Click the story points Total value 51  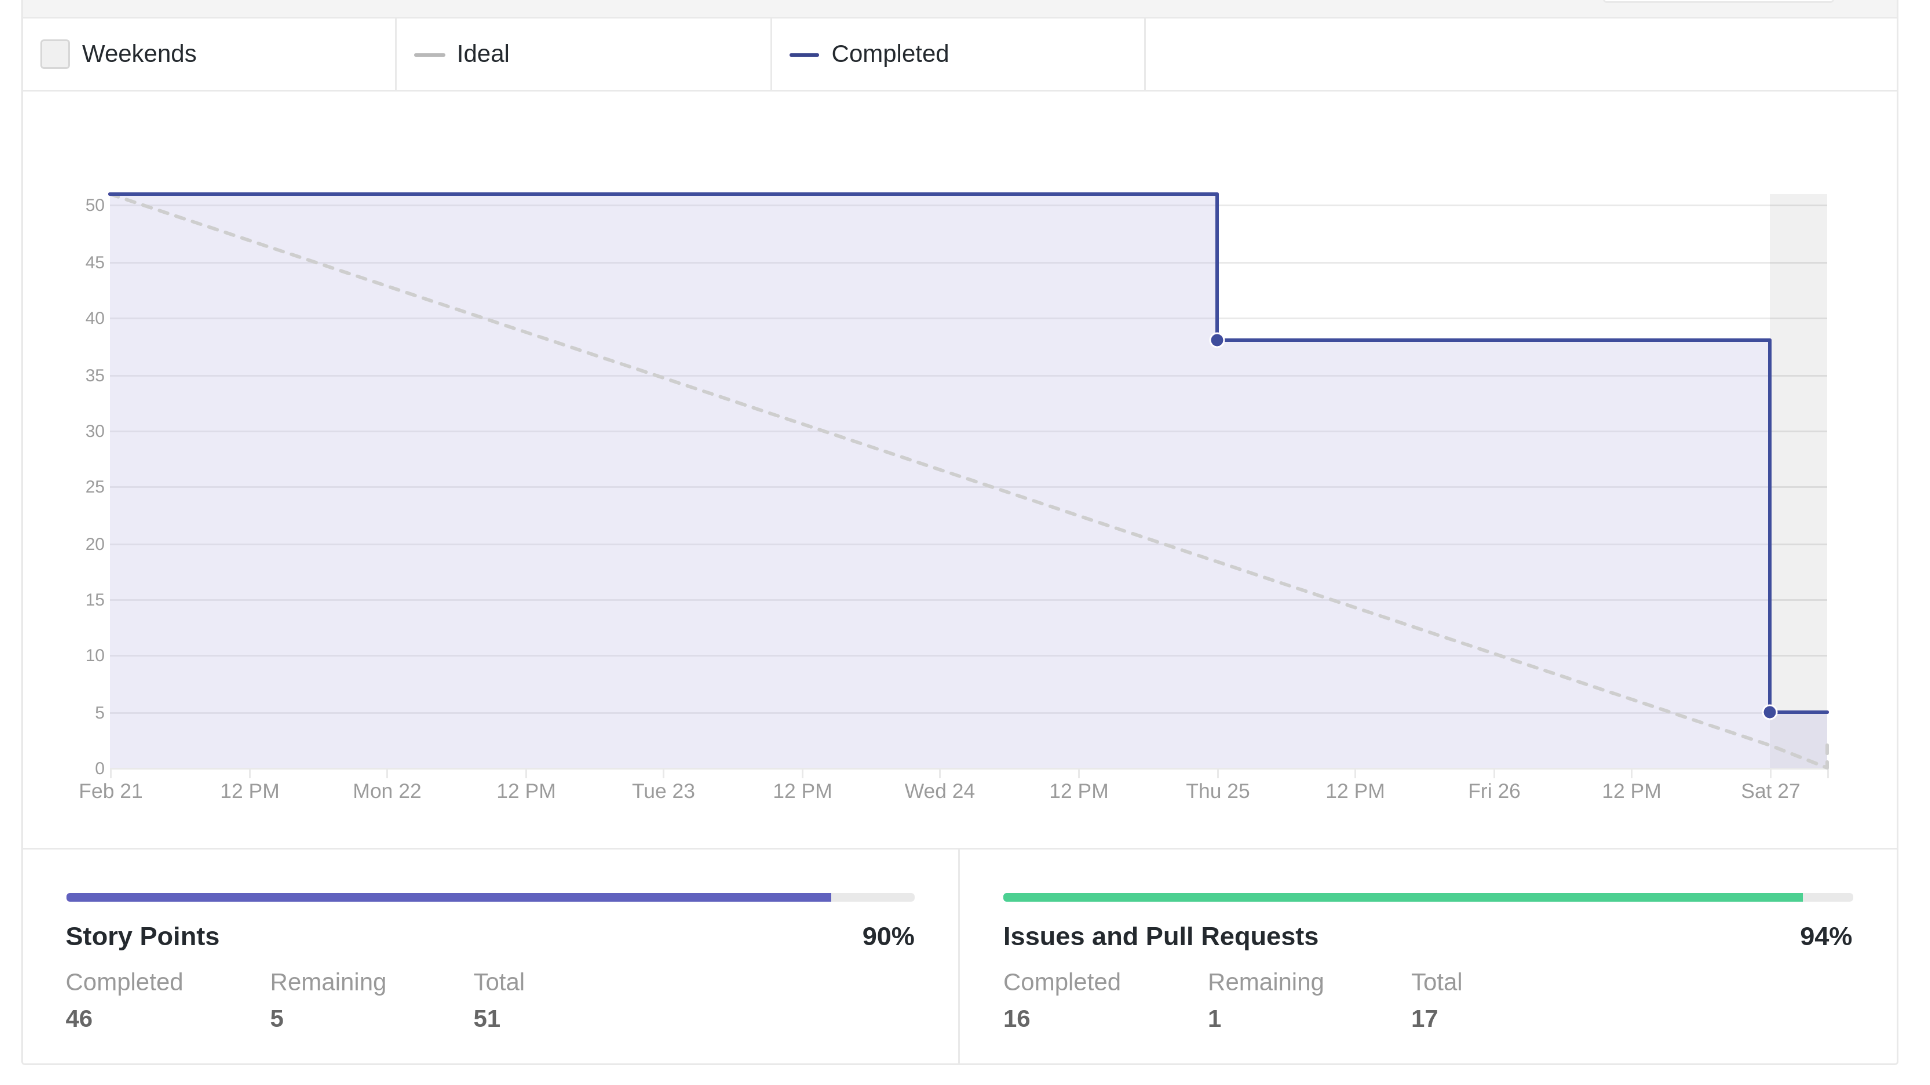point(487,1018)
